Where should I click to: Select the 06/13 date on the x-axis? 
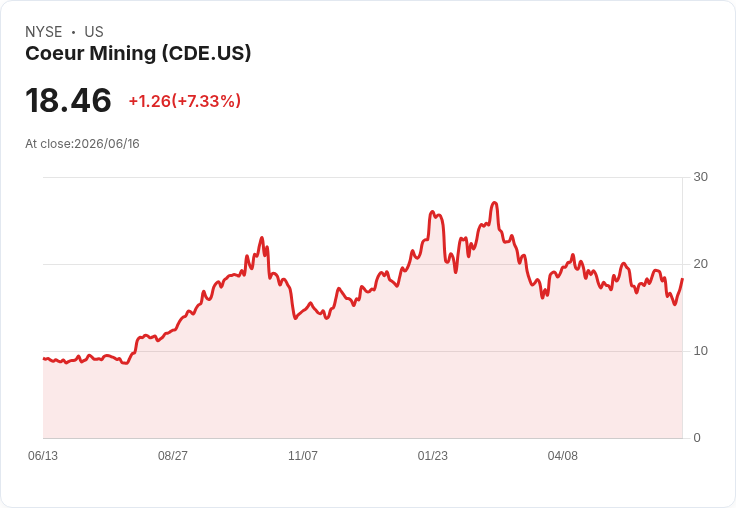pyautogui.click(x=43, y=456)
